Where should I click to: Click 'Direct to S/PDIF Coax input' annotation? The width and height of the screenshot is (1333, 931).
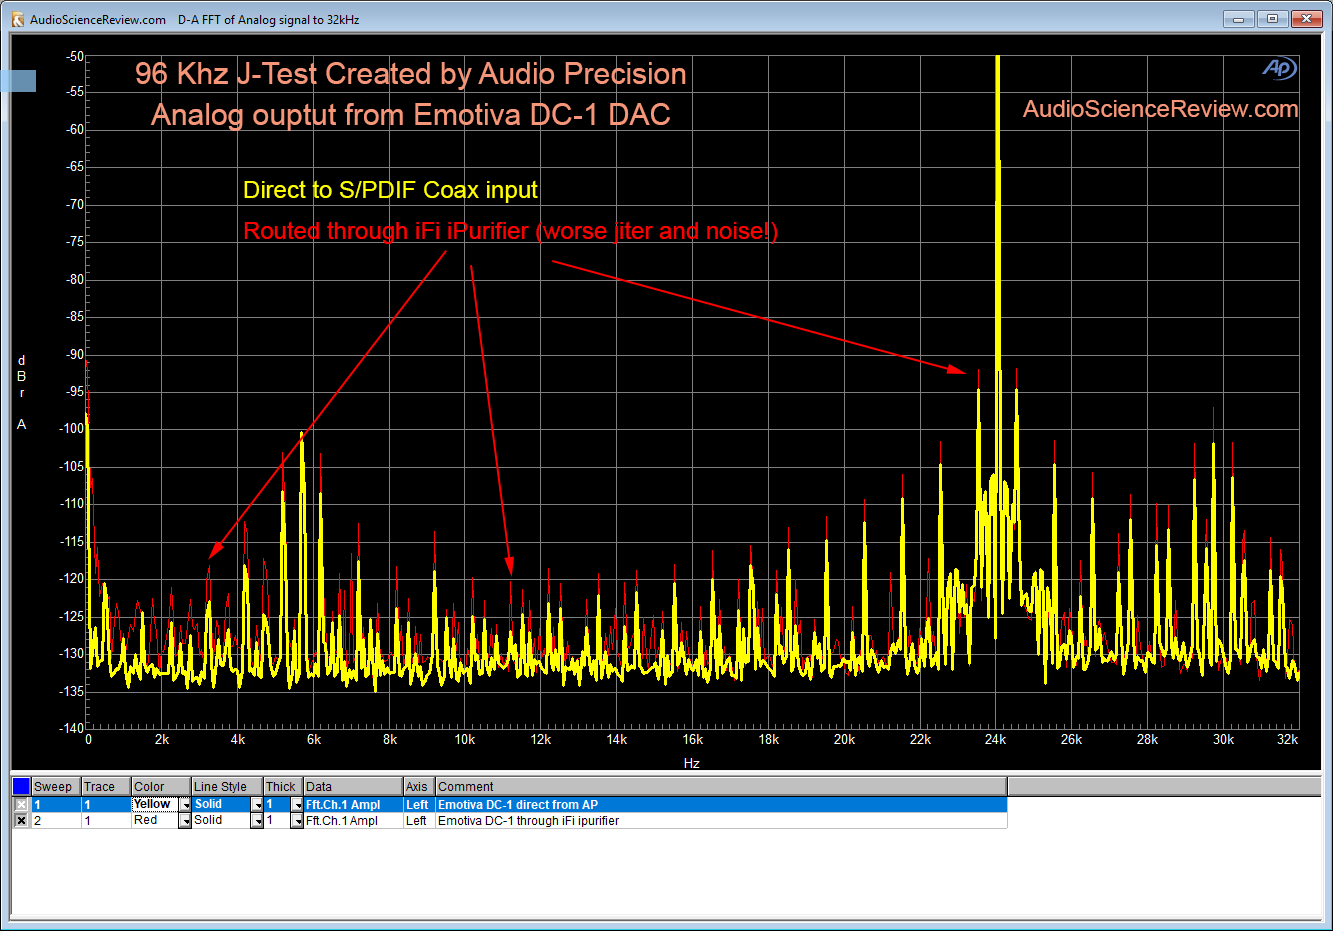390,190
